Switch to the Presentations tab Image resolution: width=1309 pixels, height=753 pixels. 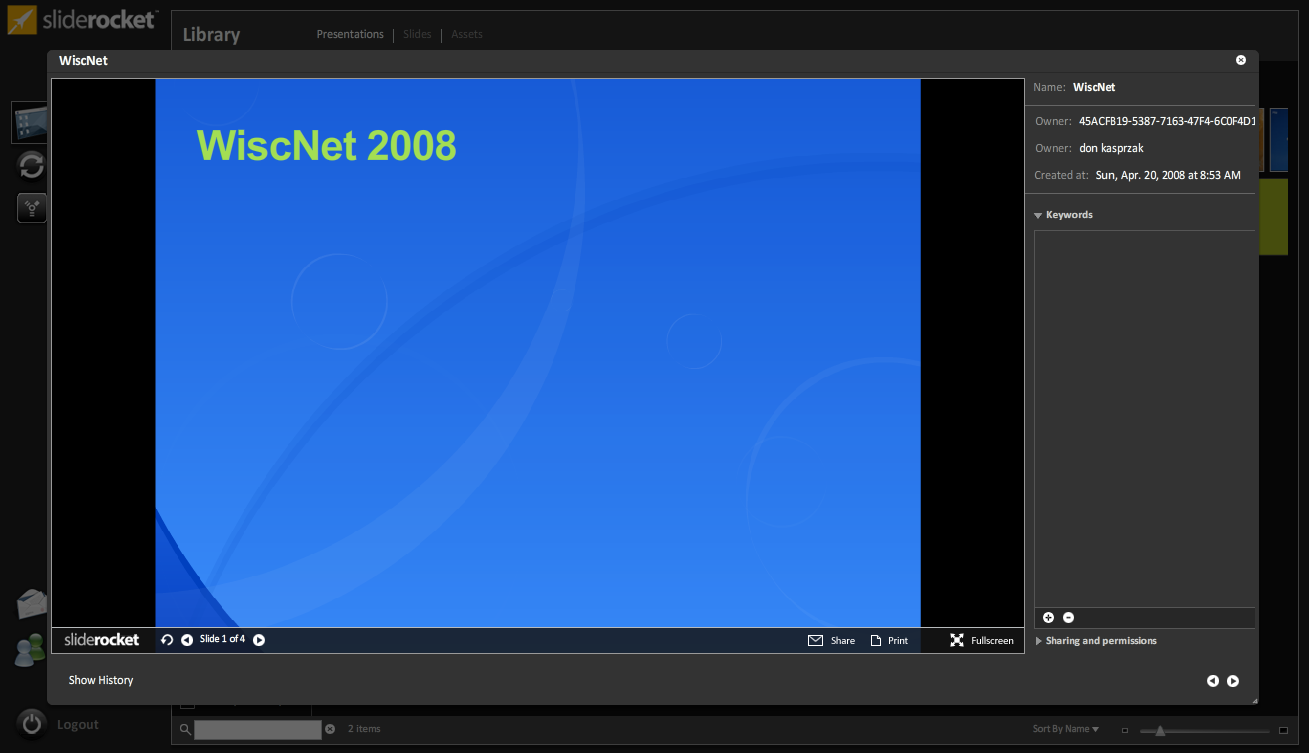(350, 34)
